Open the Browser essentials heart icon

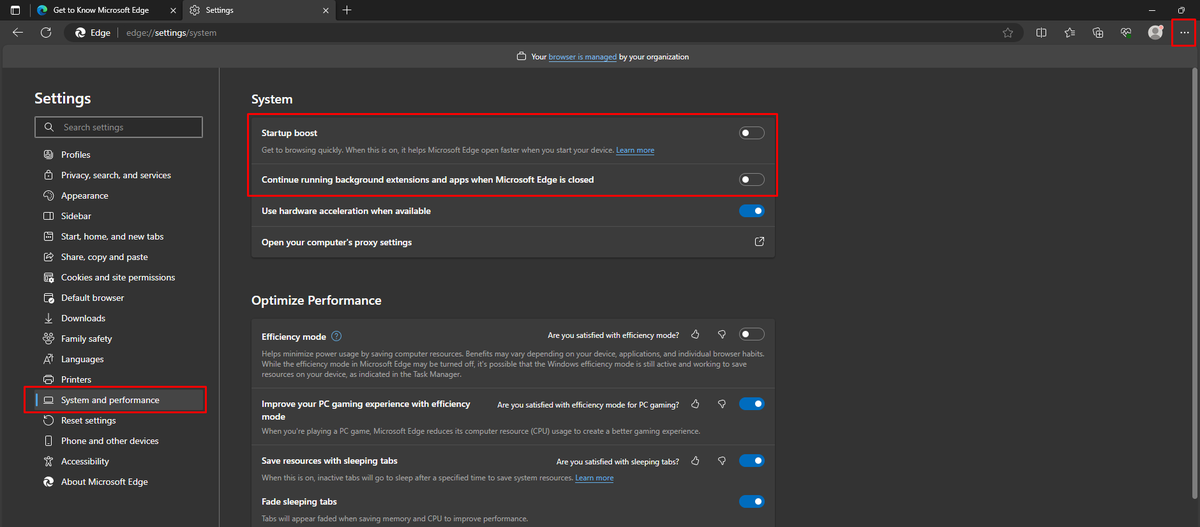(1126, 32)
